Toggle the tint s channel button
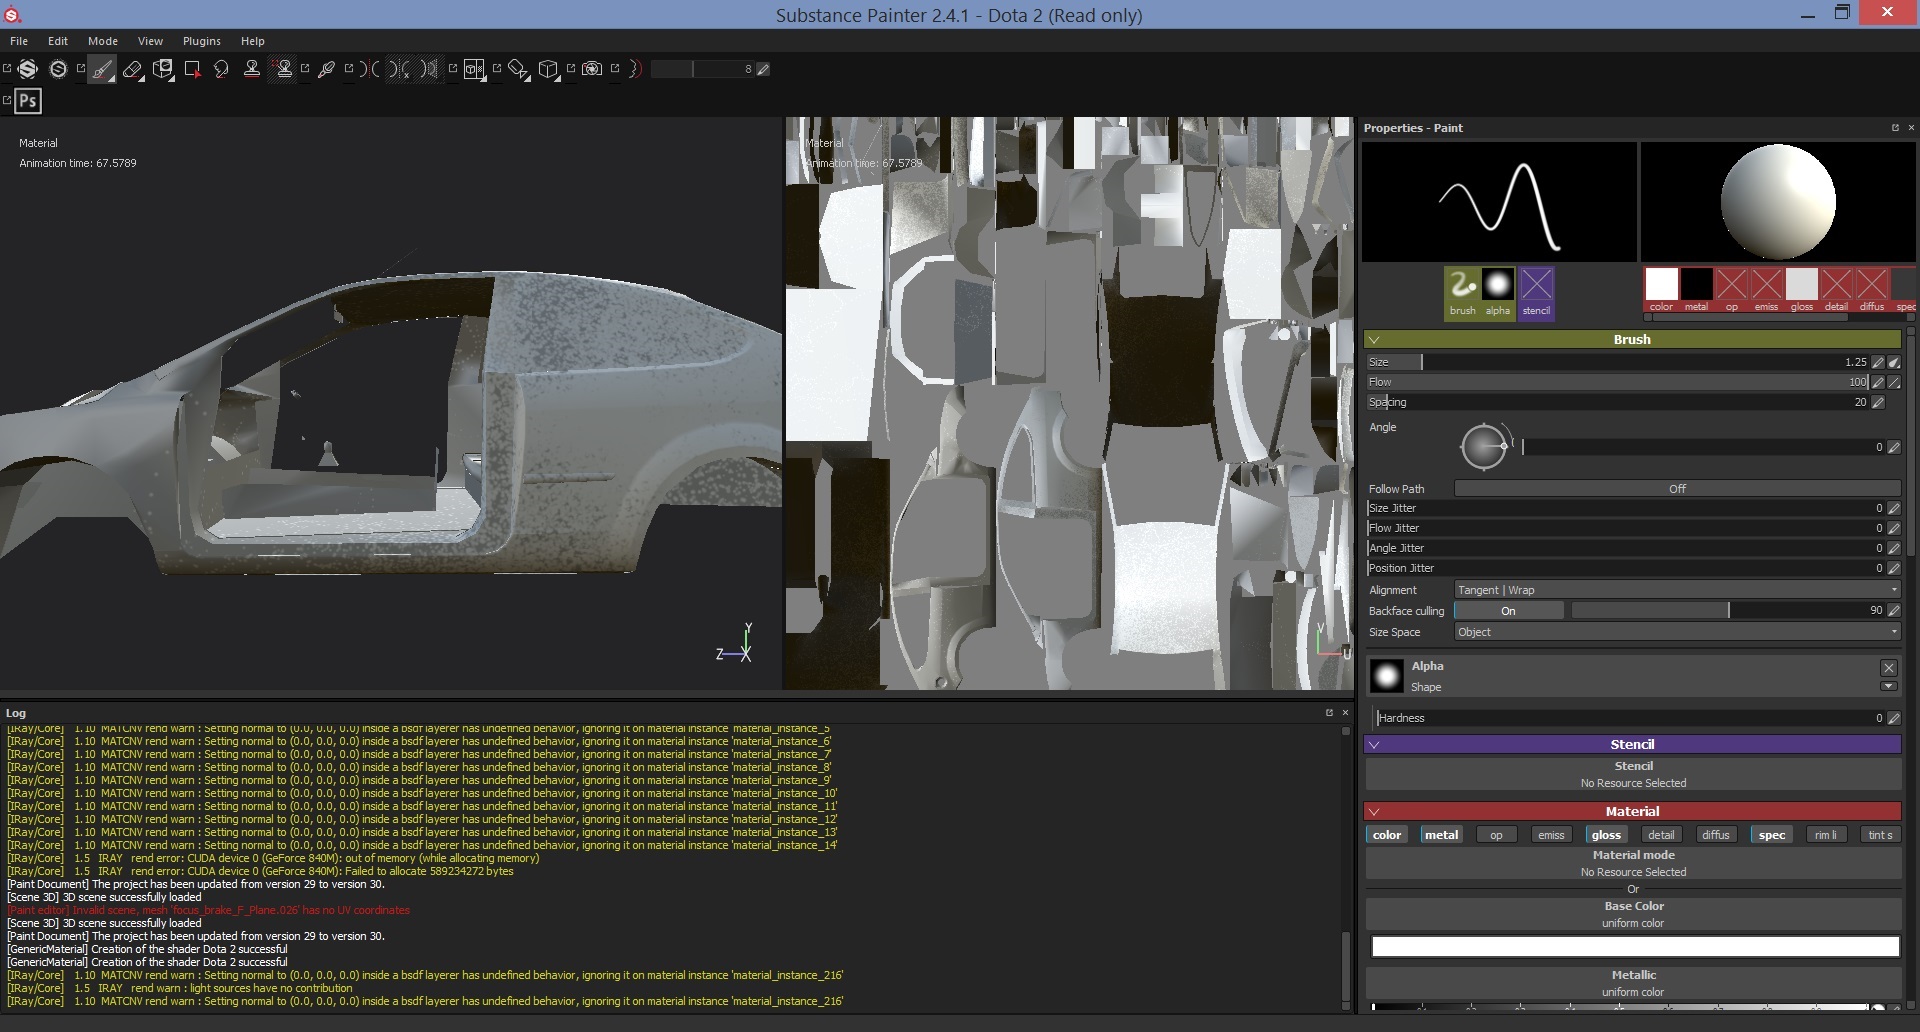Viewport: 1920px width, 1032px height. pos(1880,835)
